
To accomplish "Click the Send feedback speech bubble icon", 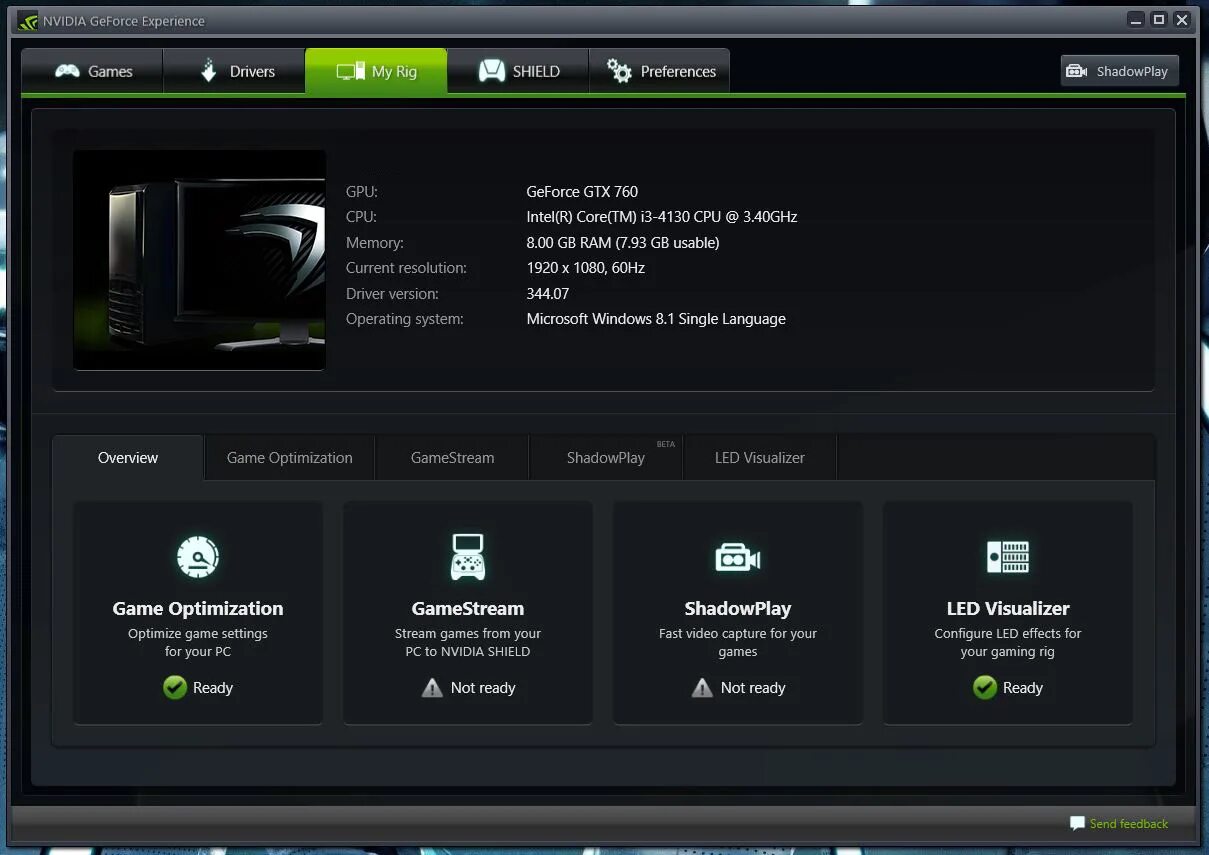I will tap(1077, 823).
